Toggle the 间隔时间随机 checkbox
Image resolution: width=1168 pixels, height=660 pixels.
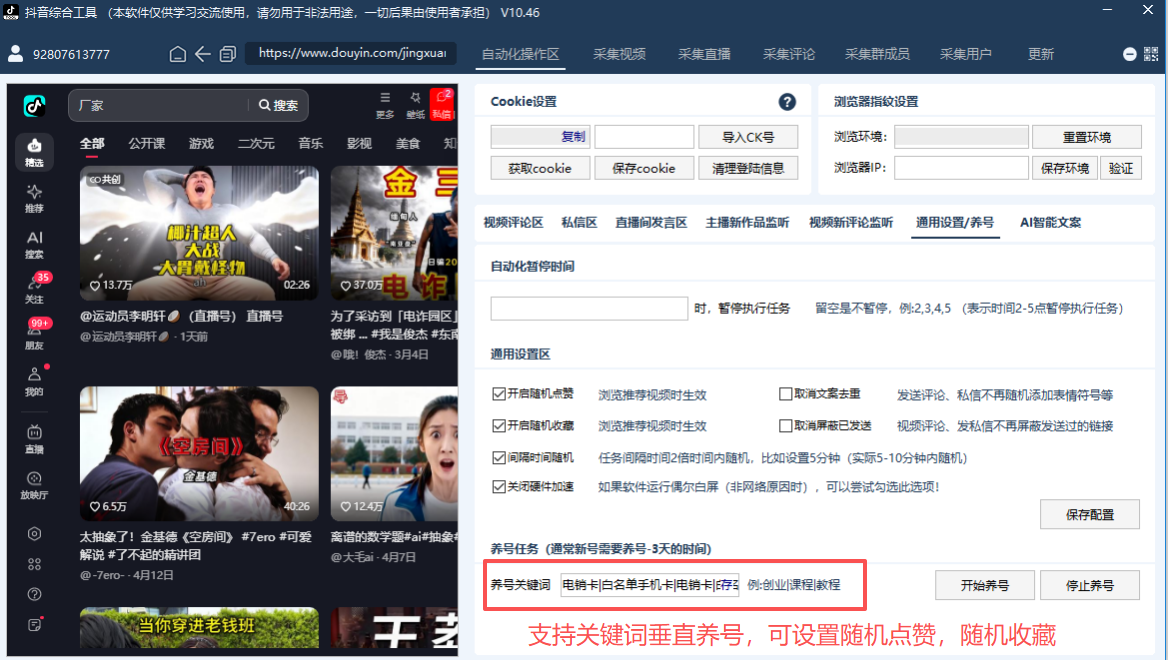click(x=499, y=457)
